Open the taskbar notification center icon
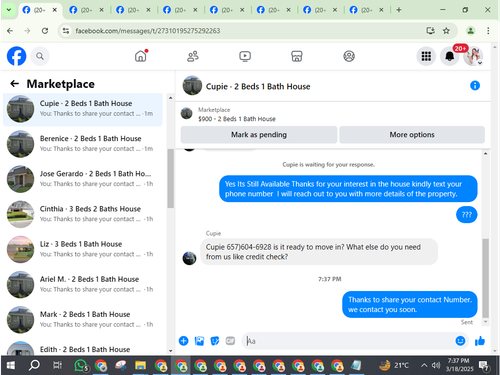This screenshot has height=375, width=500. (x=484, y=366)
